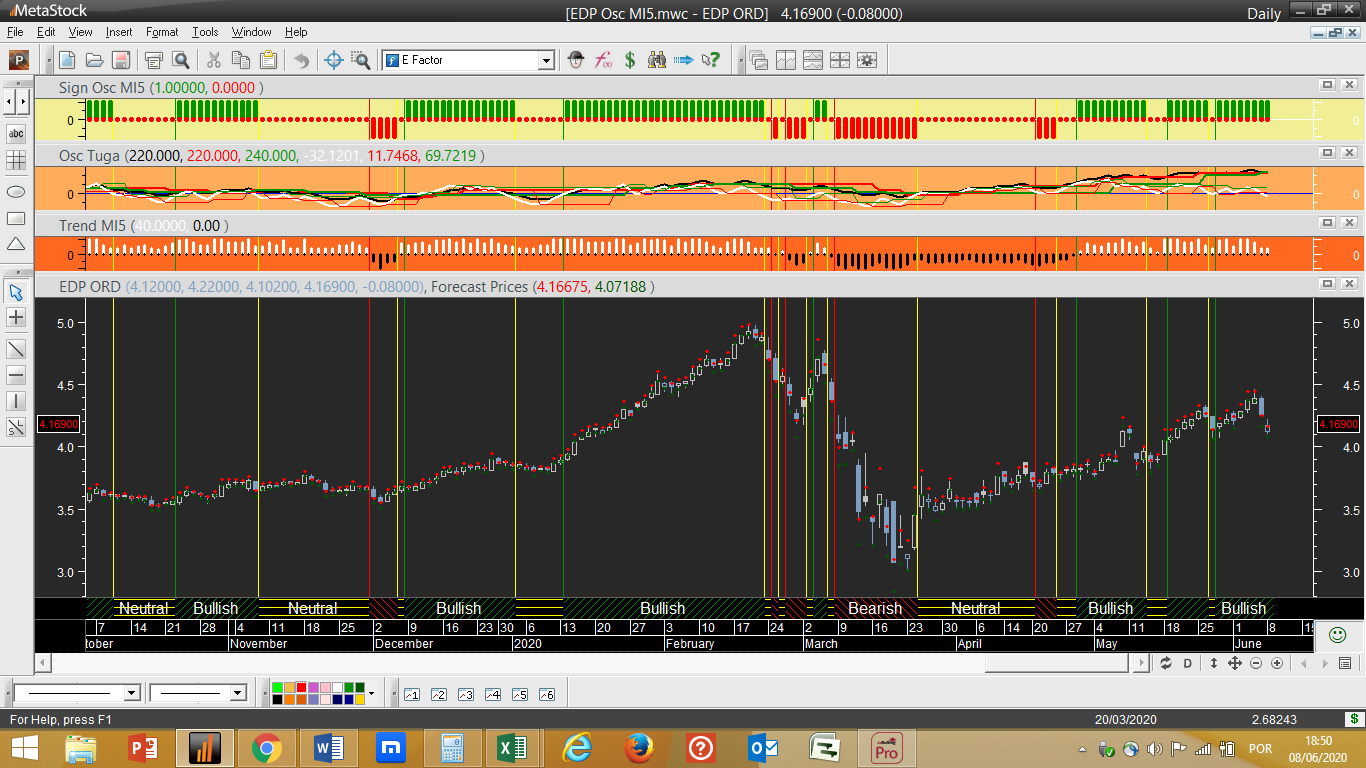1366x768 pixels.
Task: Switch to chart layout 3
Action: [x=465, y=694]
